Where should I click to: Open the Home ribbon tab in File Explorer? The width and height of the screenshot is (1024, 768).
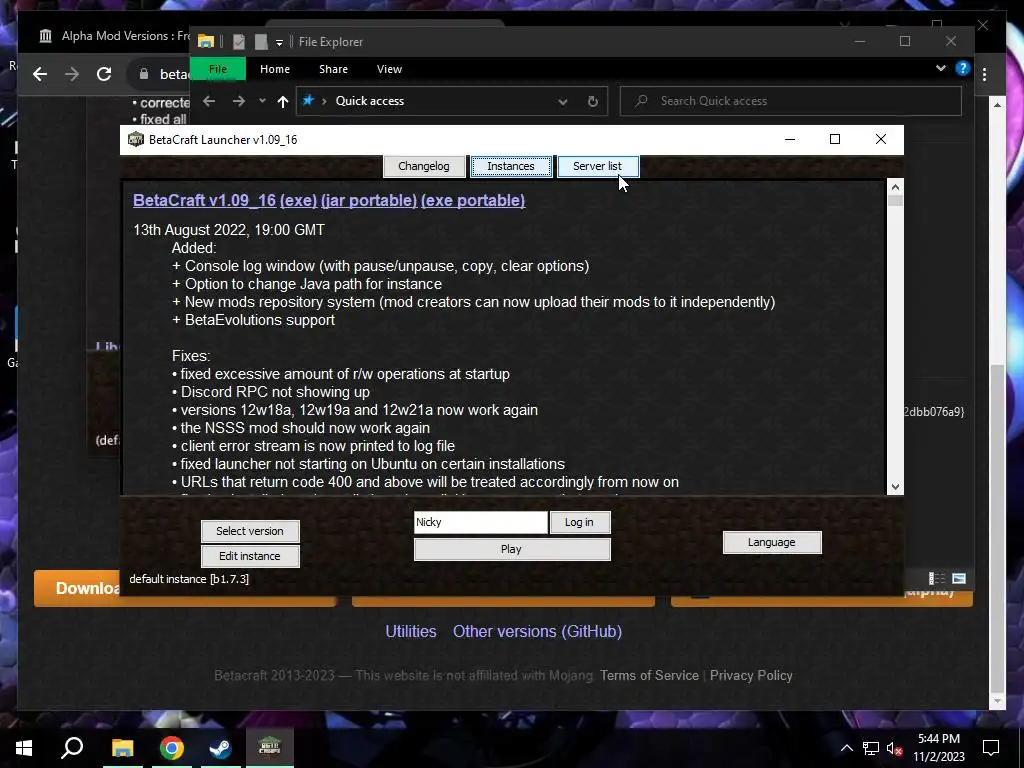point(275,69)
